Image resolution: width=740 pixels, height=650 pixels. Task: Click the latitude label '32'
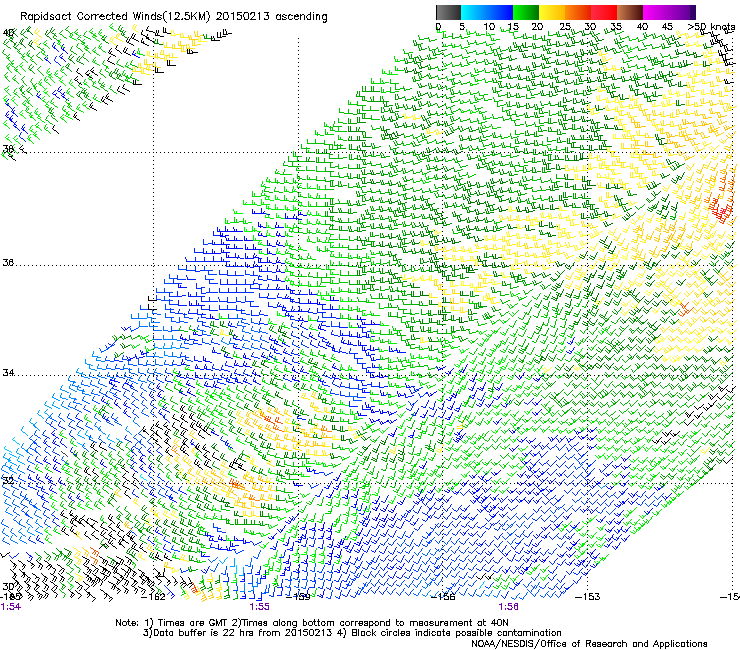pyautogui.click(x=8, y=481)
